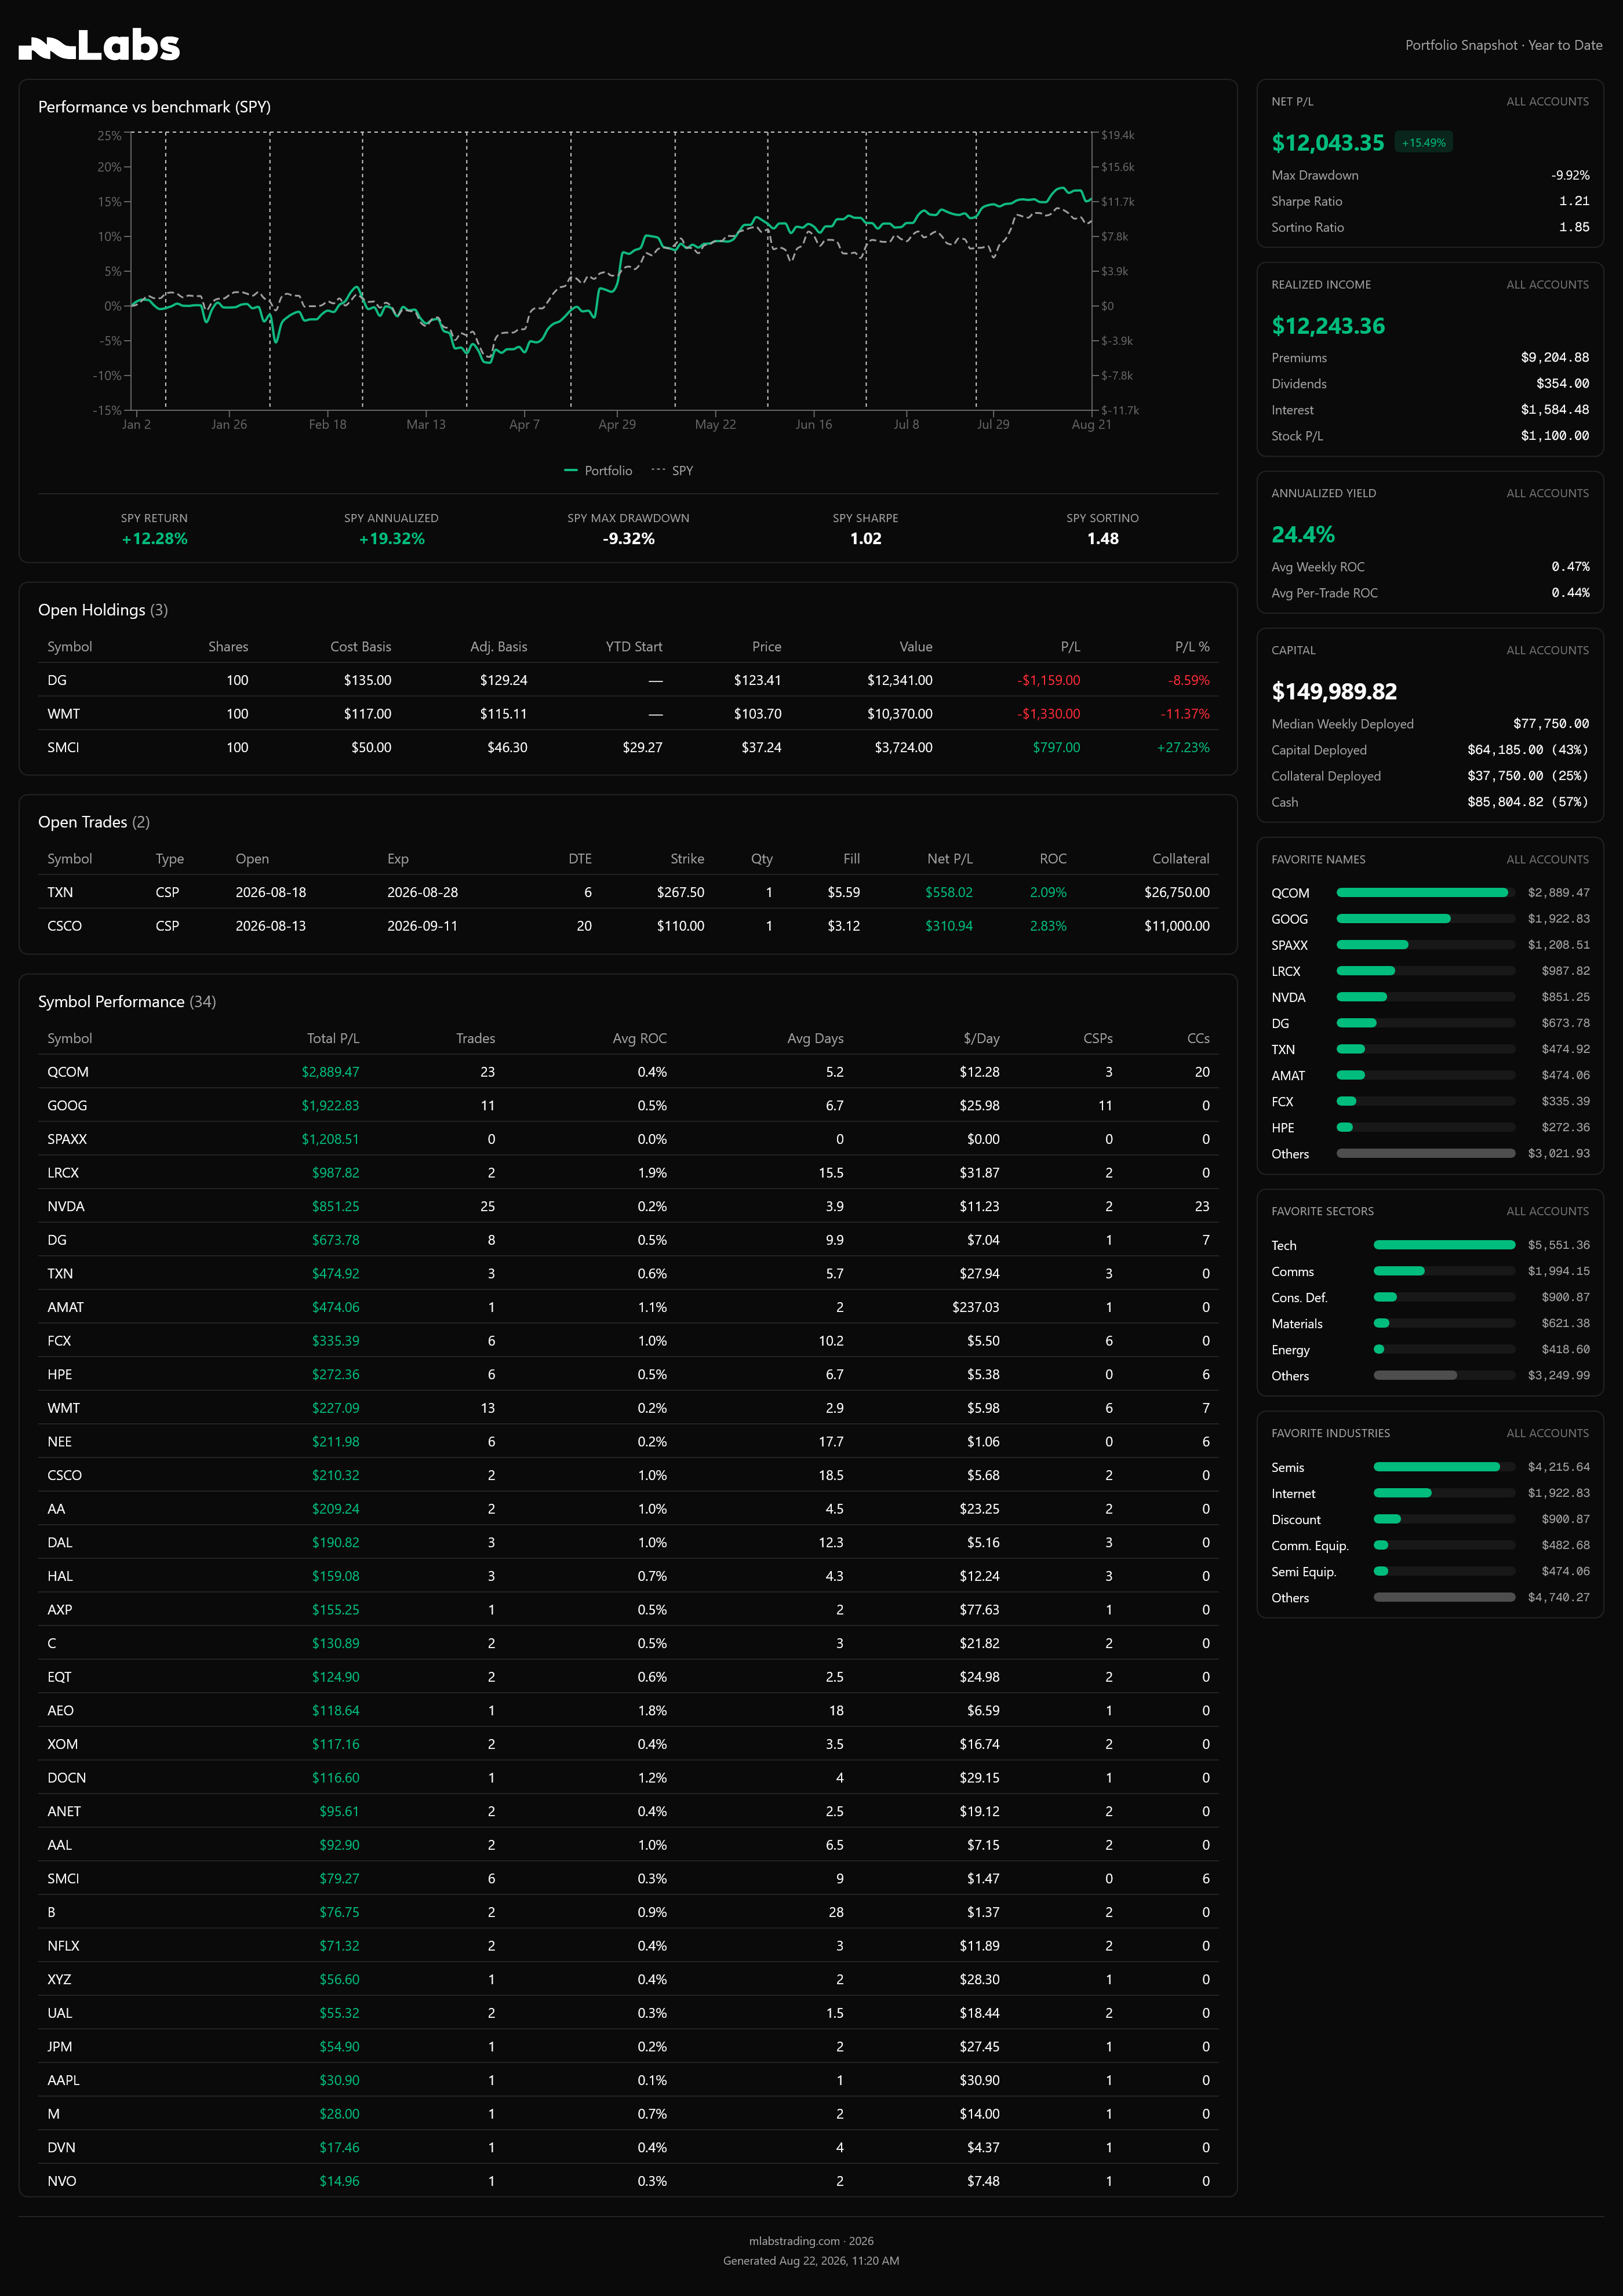Image resolution: width=1623 pixels, height=2296 pixels.
Task: Click the Performance vs benchmark (SPY) title
Action: [154, 107]
